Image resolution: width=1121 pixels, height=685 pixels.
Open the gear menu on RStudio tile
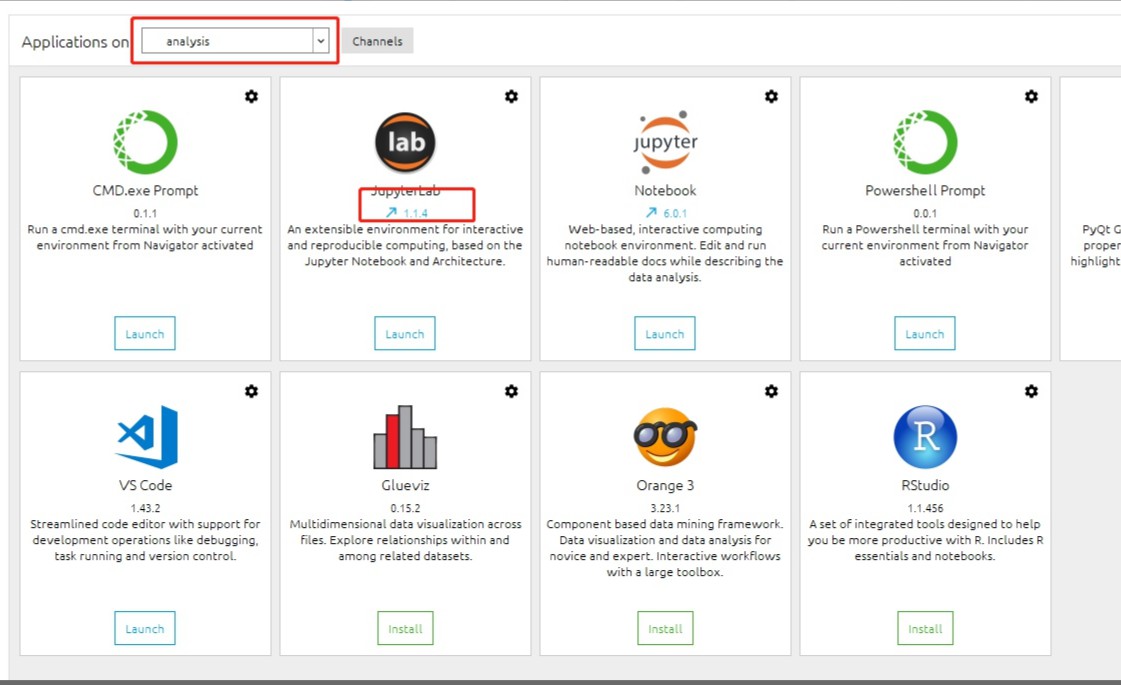[x=1031, y=391]
